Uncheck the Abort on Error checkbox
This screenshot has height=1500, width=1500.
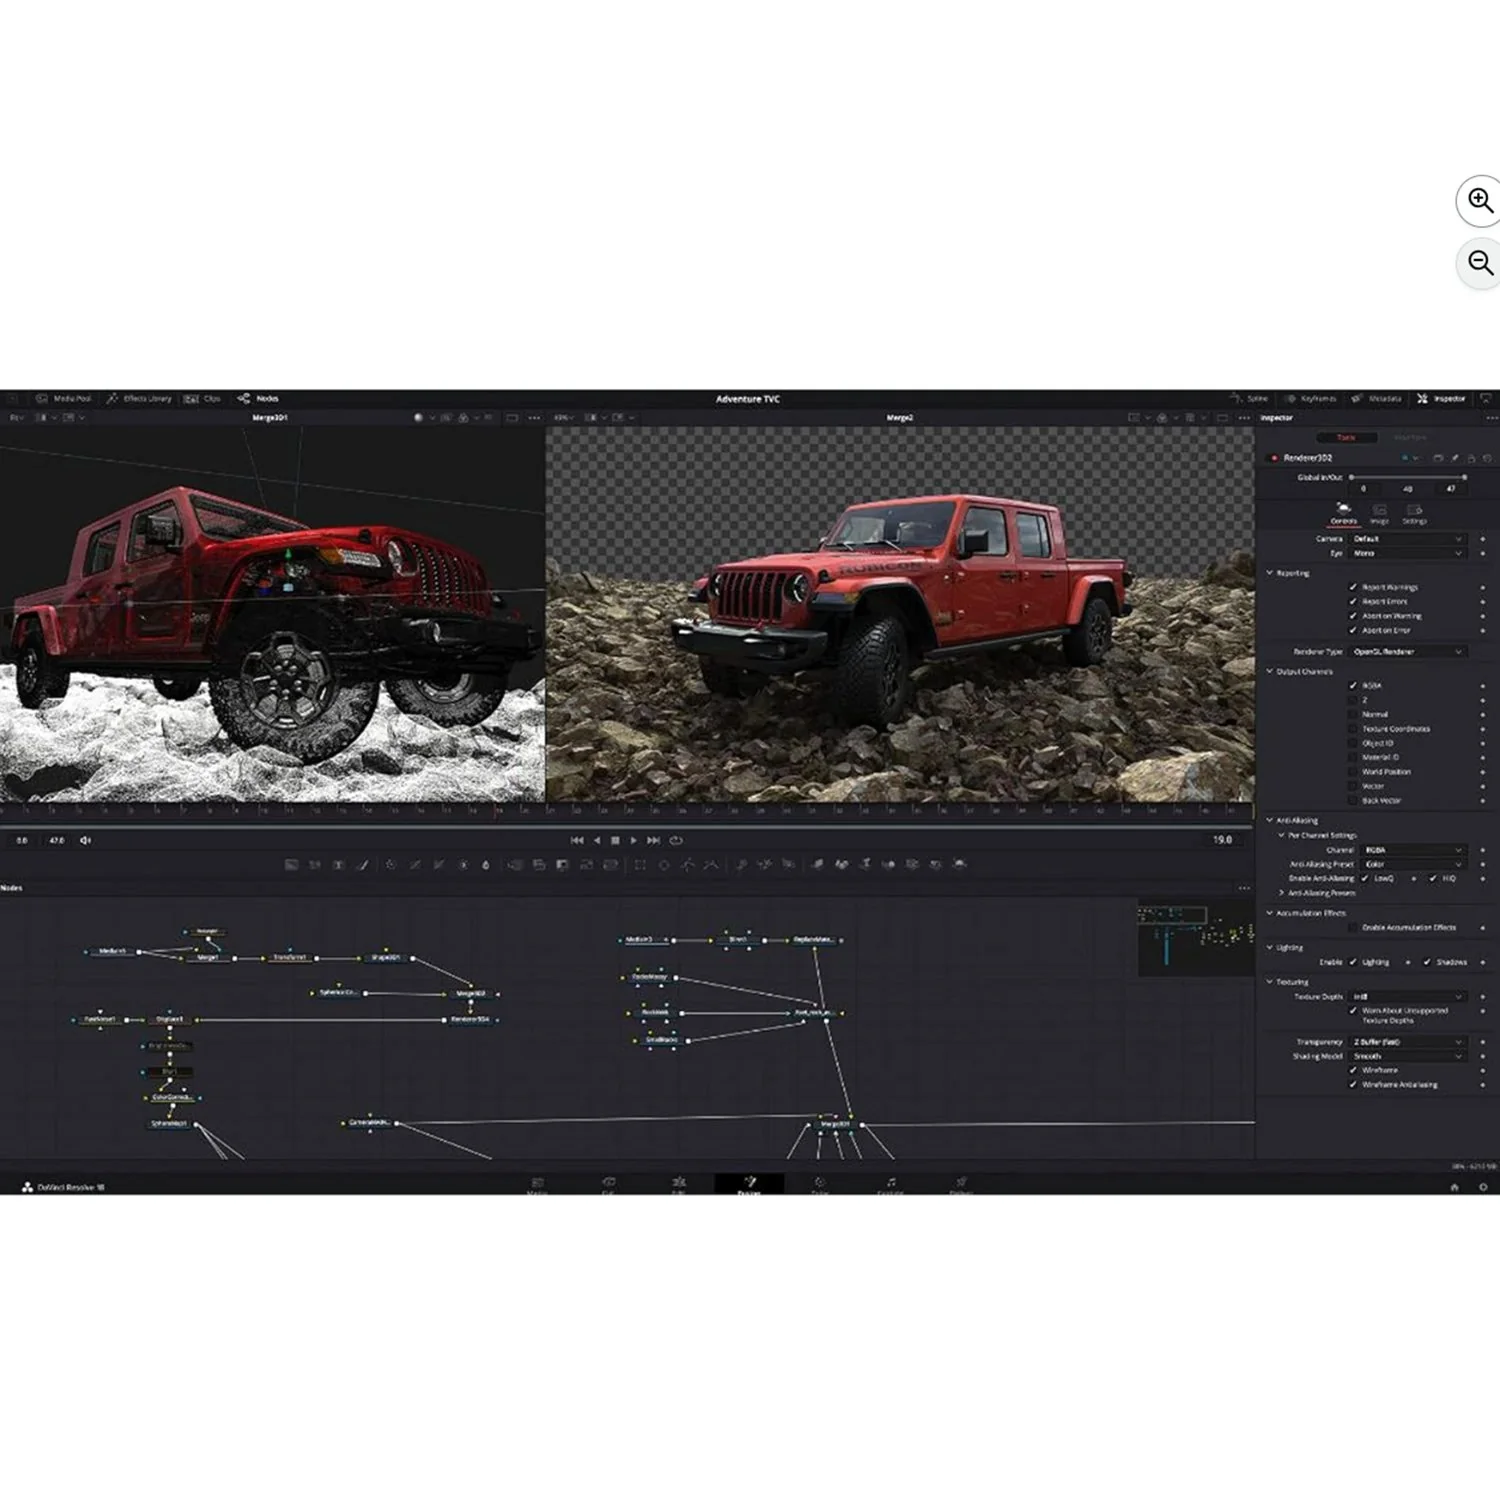click(x=1353, y=630)
